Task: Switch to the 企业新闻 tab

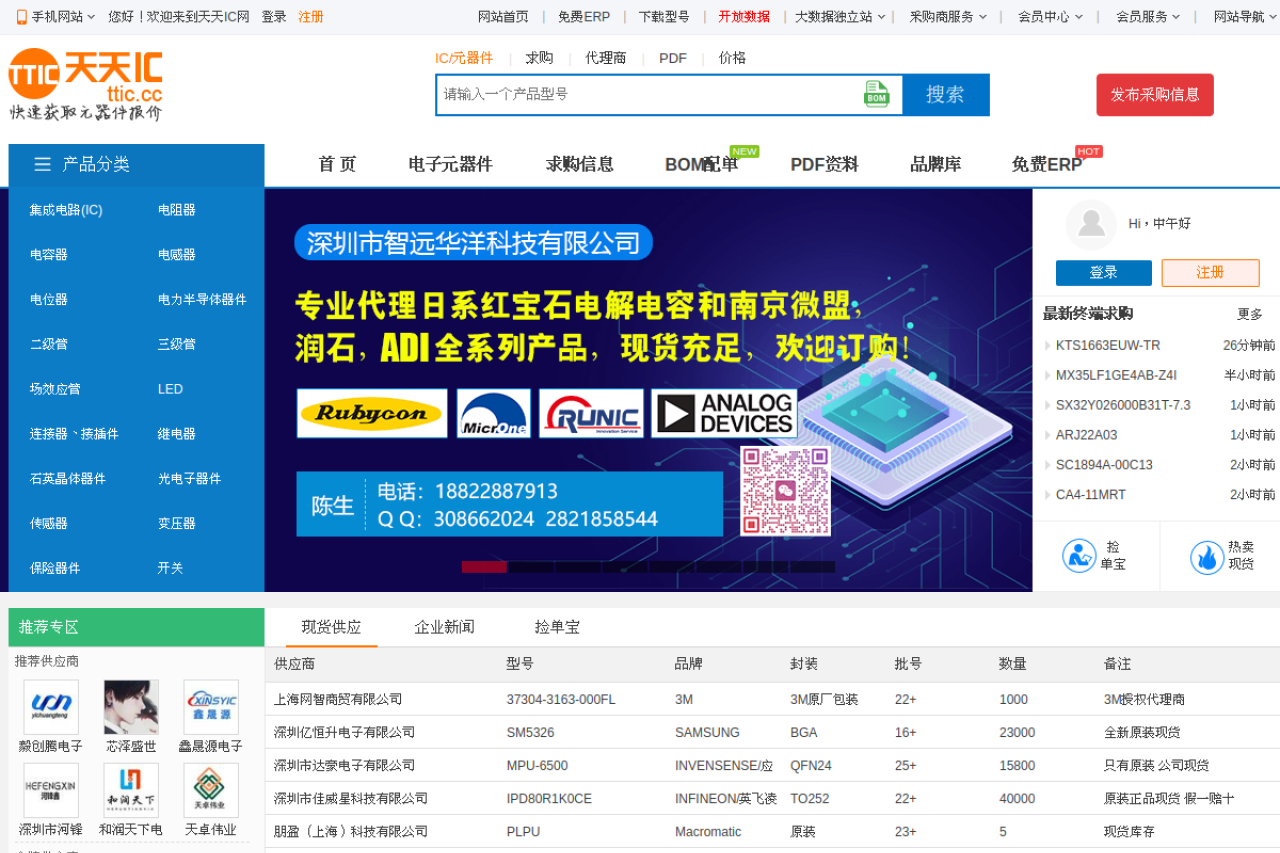Action: coord(444,627)
